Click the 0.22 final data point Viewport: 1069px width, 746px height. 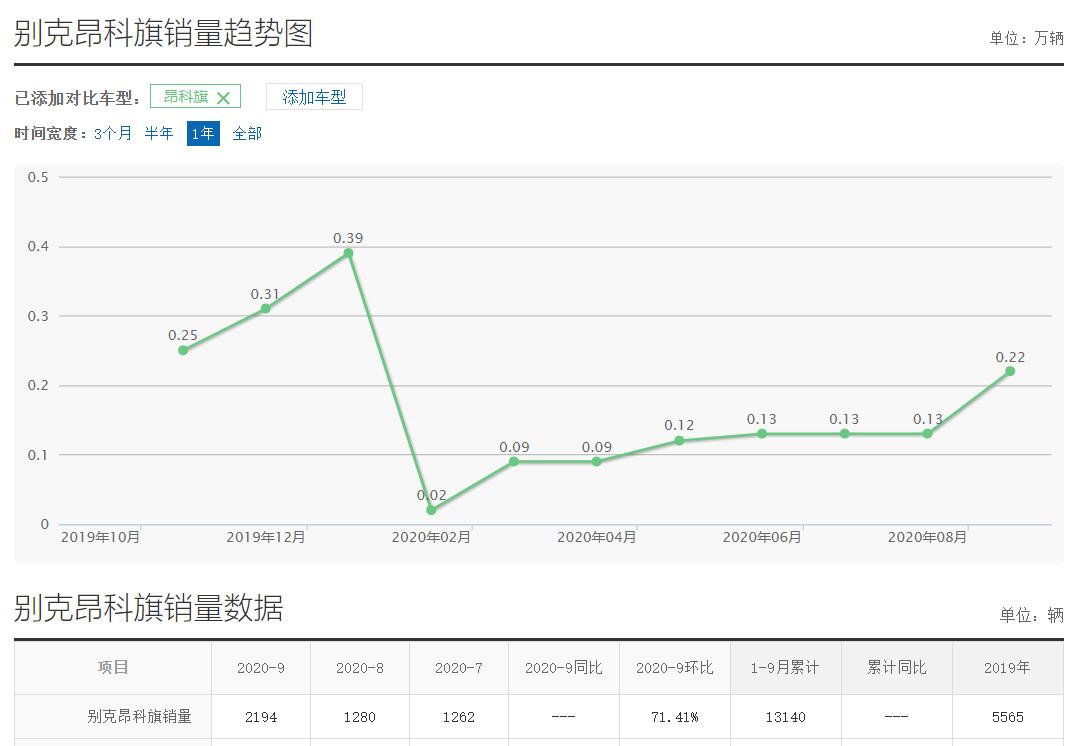(1010, 371)
